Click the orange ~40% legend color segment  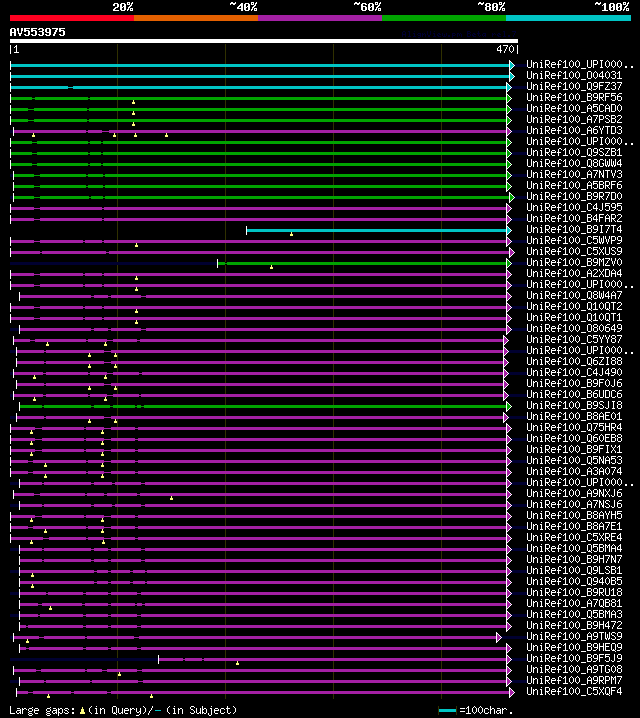(196, 18)
